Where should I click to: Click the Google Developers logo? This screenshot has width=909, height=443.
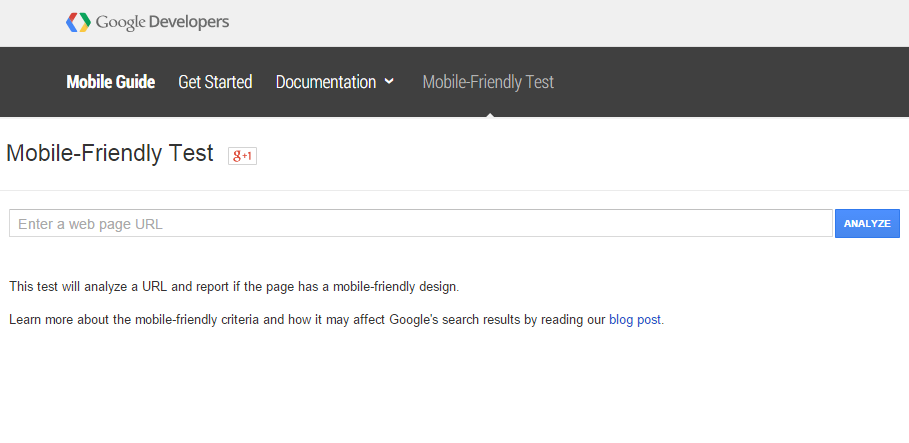[147, 23]
